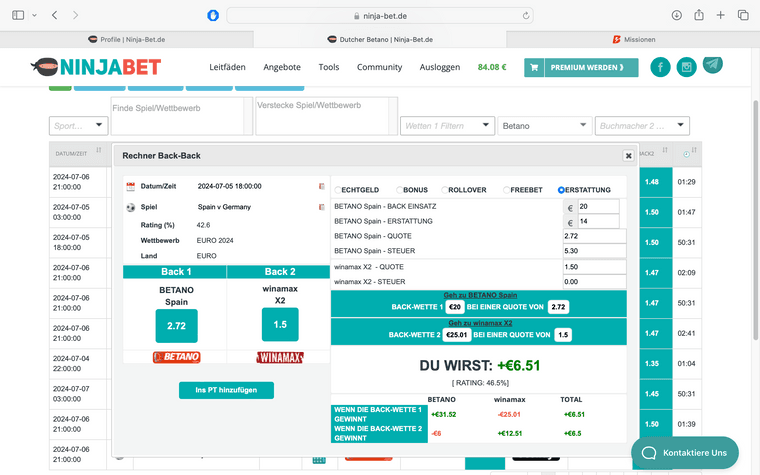This screenshot has height=475, width=760.
Task: Select the ECHTGELD radio option
Action: tap(338, 190)
